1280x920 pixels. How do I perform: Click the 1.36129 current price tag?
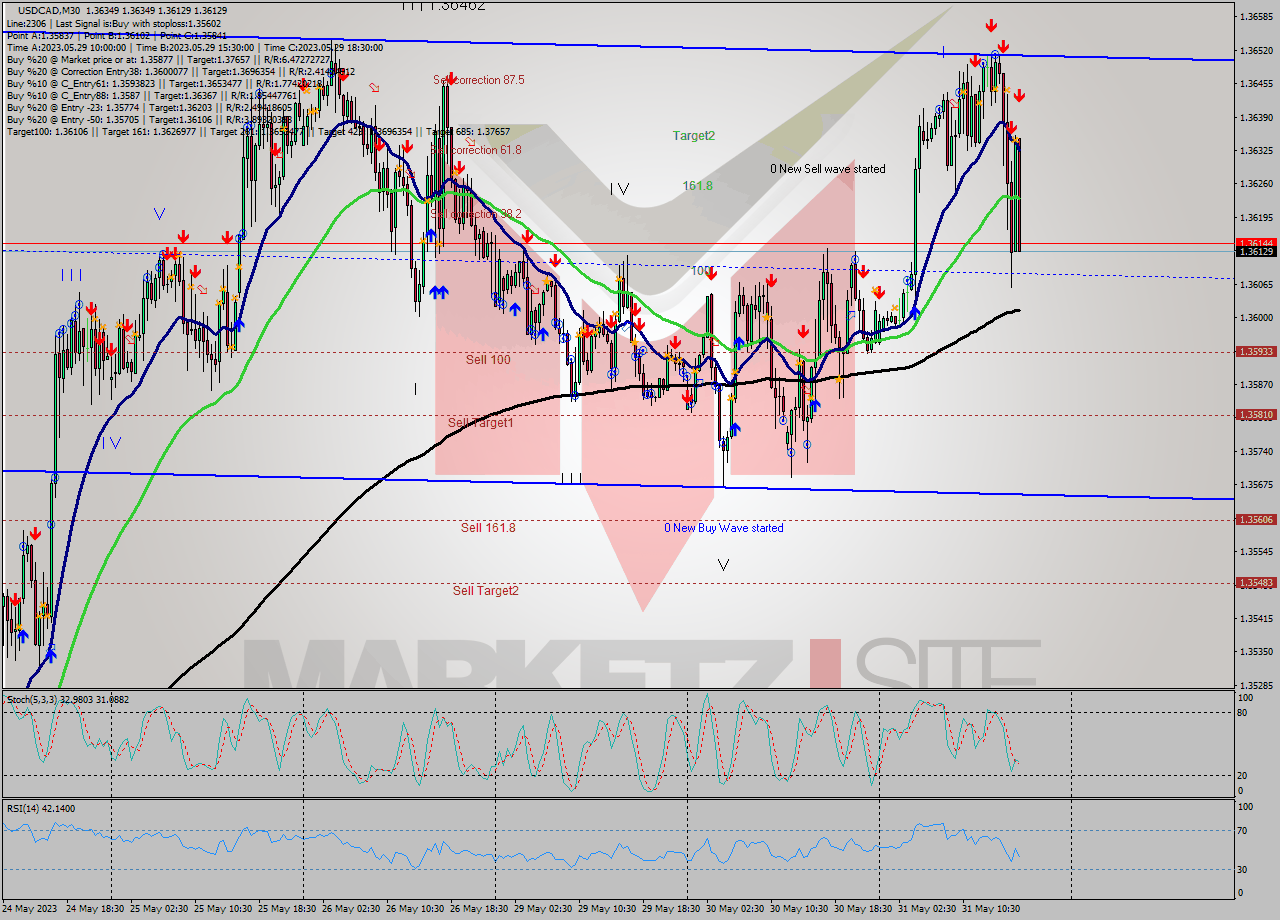point(1255,252)
